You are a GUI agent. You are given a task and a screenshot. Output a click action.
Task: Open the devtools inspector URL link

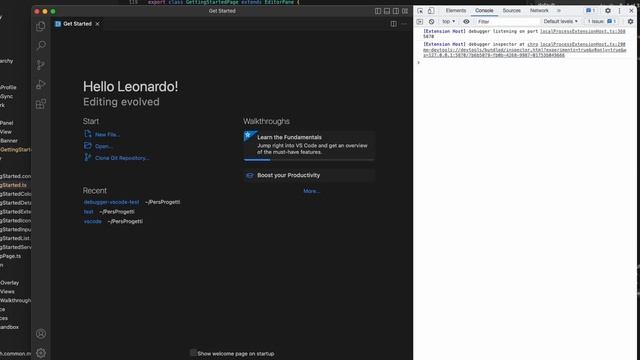pos(524,50)
